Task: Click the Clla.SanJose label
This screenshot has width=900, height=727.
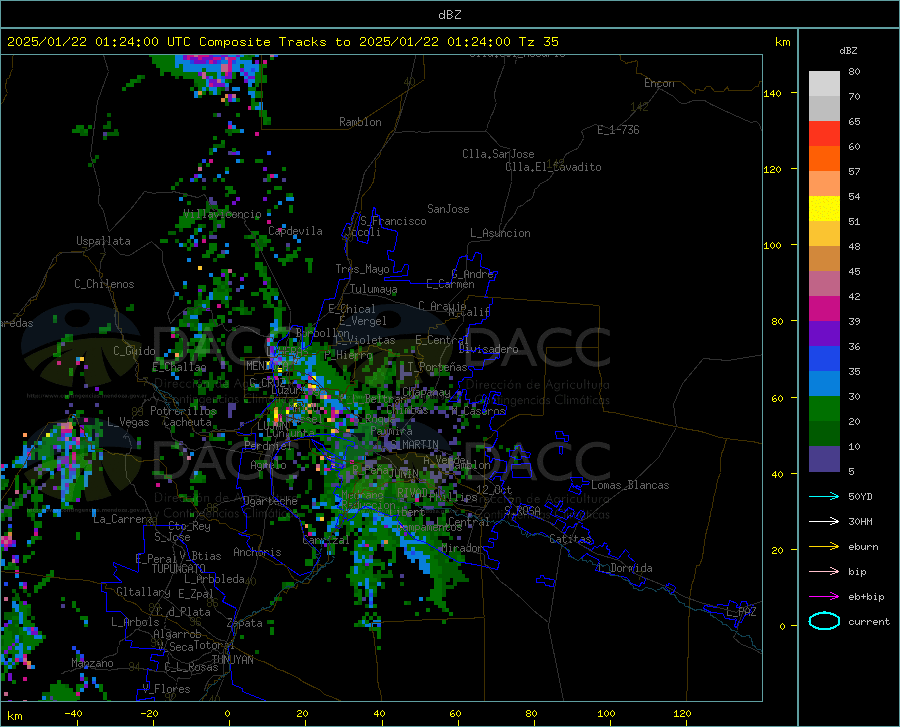Action: click(x=498, y=154)
